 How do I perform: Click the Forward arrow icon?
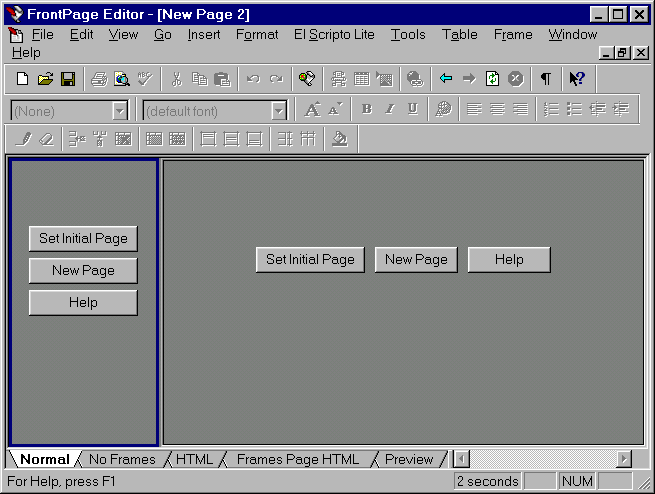468,78
